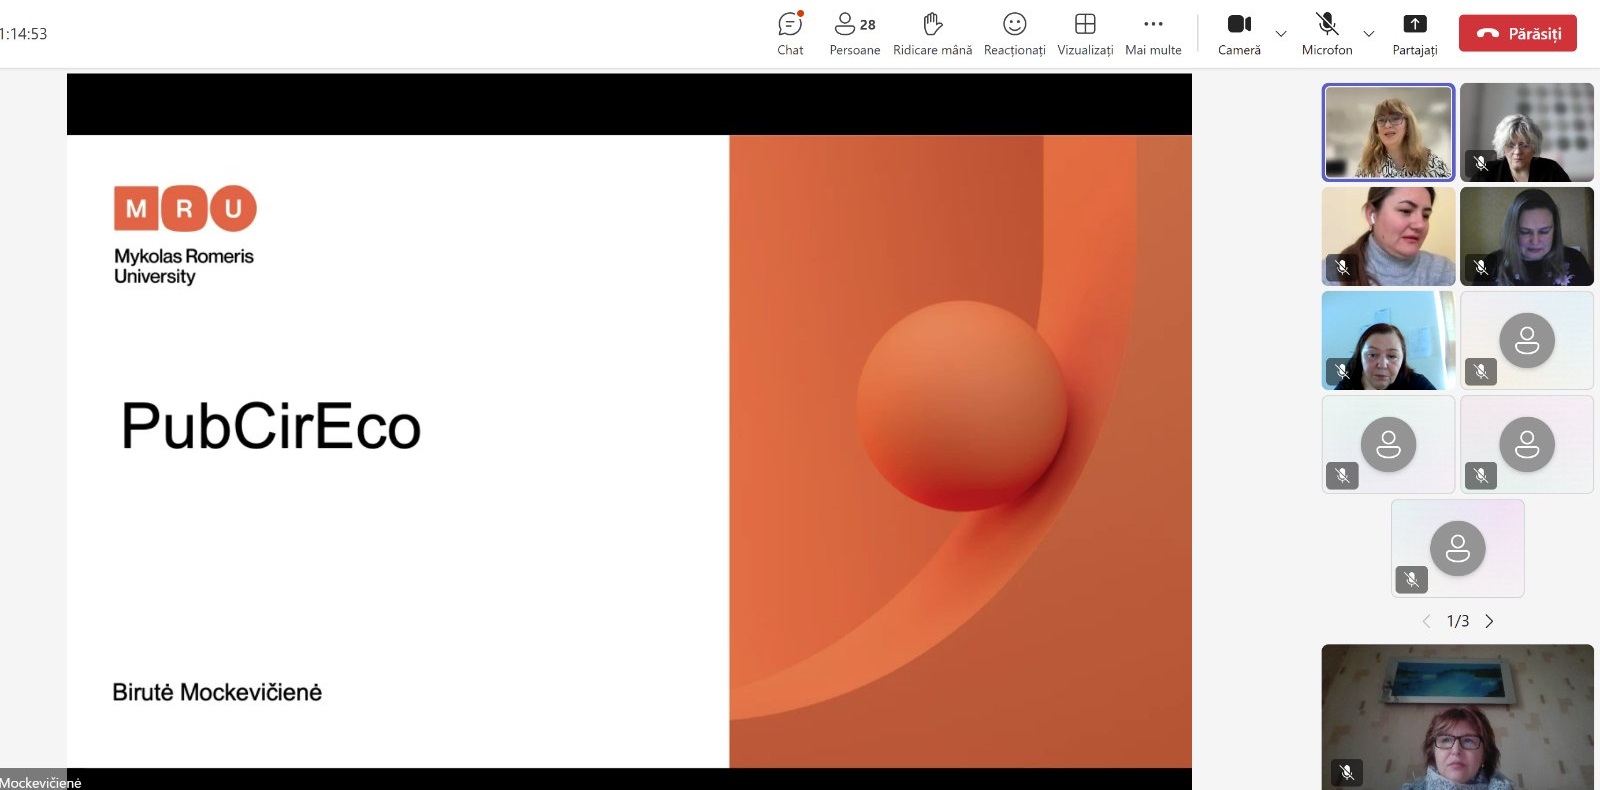This screenshot has height=790, width=1600.
Task: Expand microphone options dropdown arrow
Action: (1369, 34)
